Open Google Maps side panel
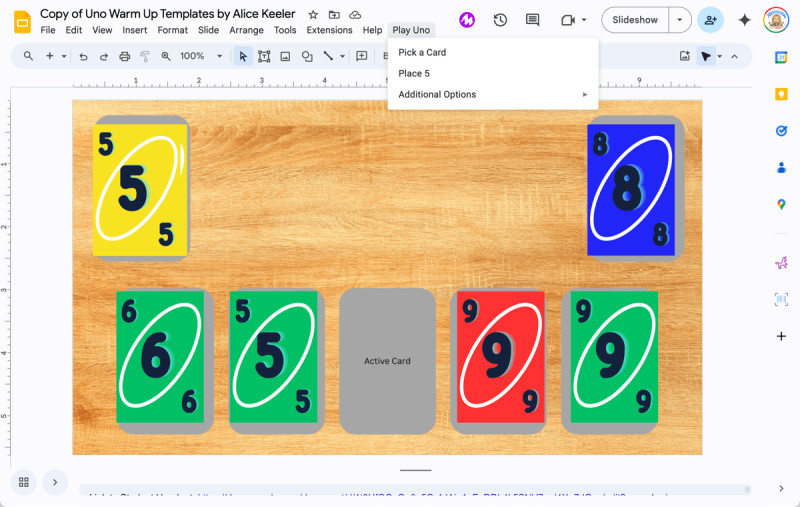The image size is (800, 507). coord(781,204)
